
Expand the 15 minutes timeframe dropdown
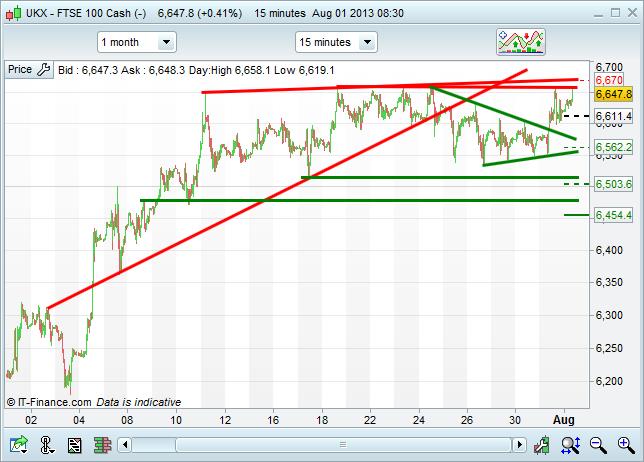click(368, 42)
